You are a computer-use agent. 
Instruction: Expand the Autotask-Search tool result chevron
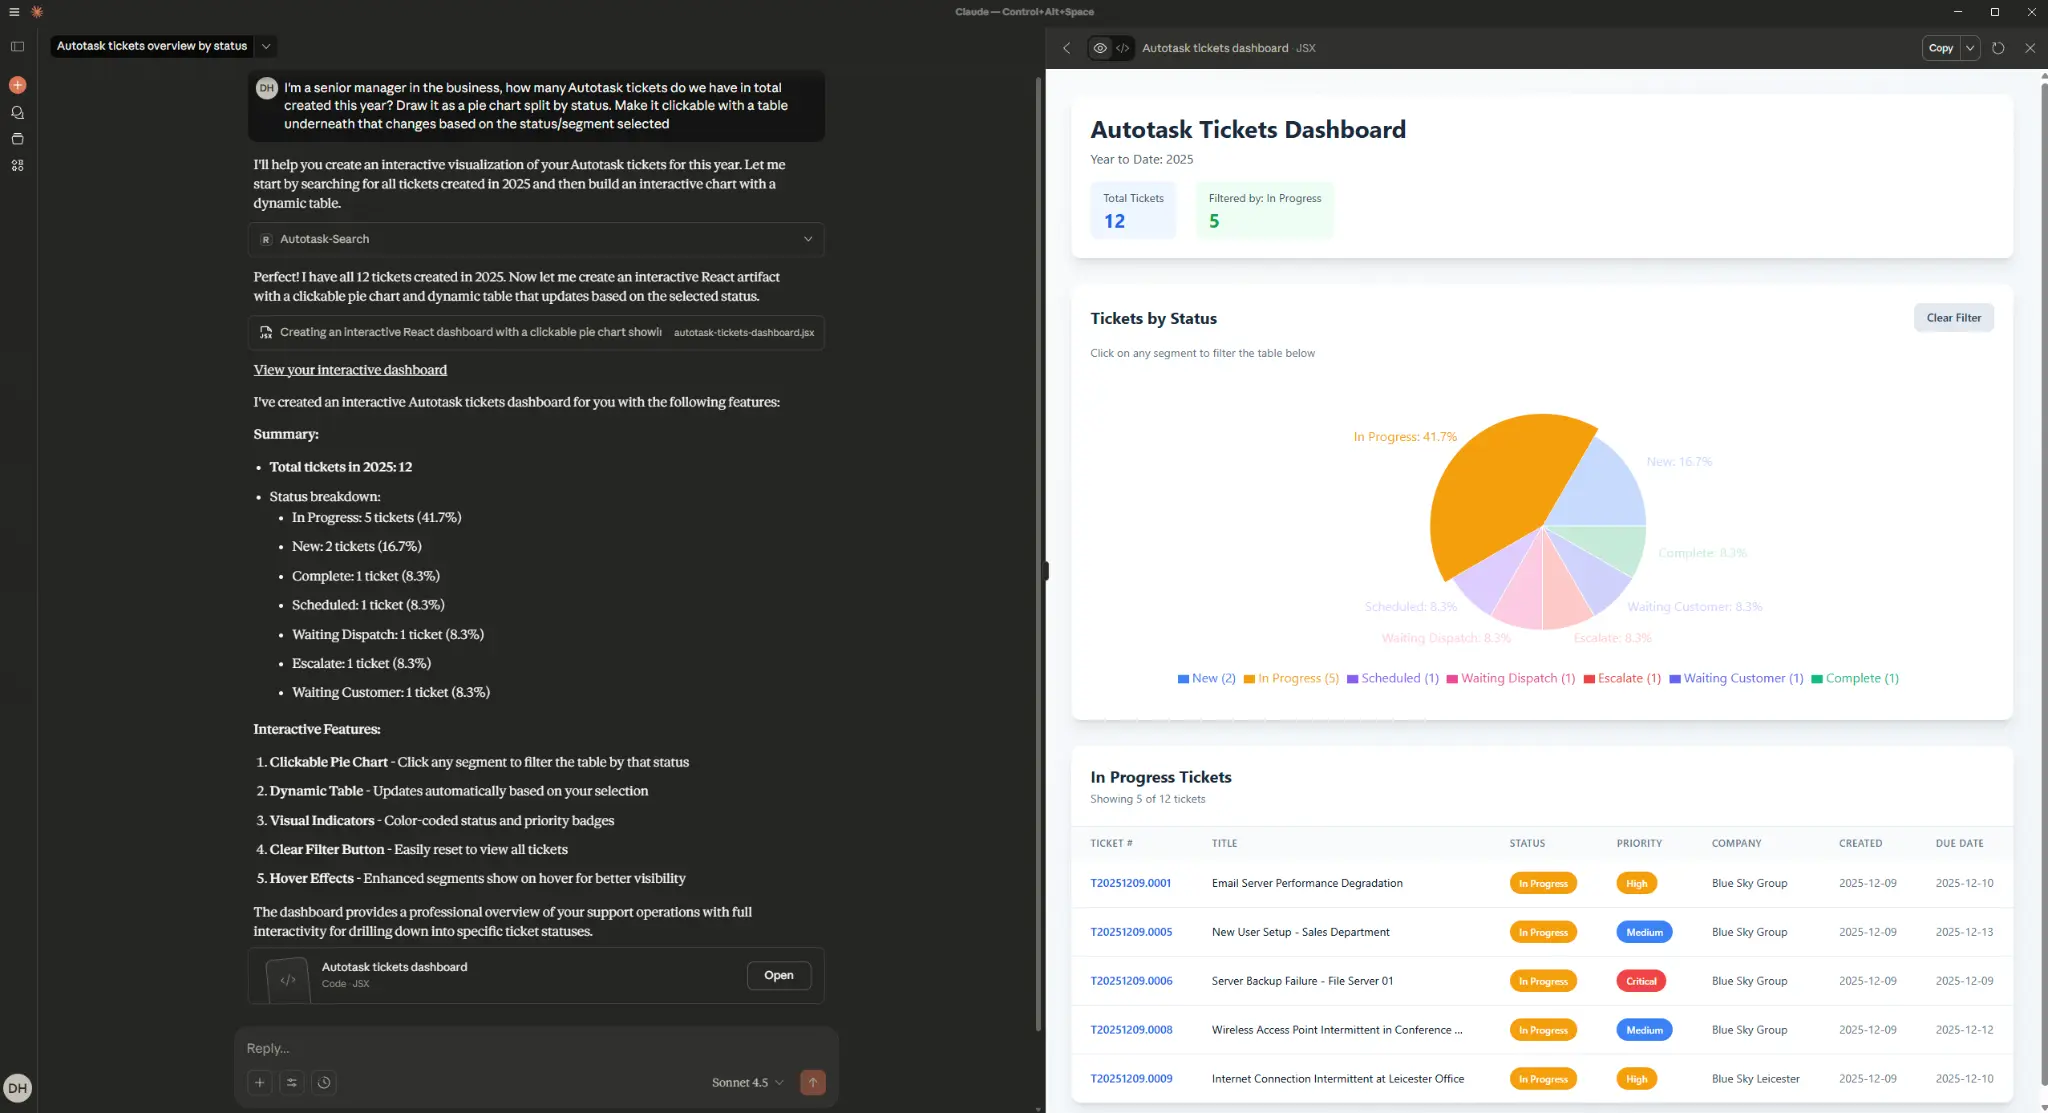[808, 239]
